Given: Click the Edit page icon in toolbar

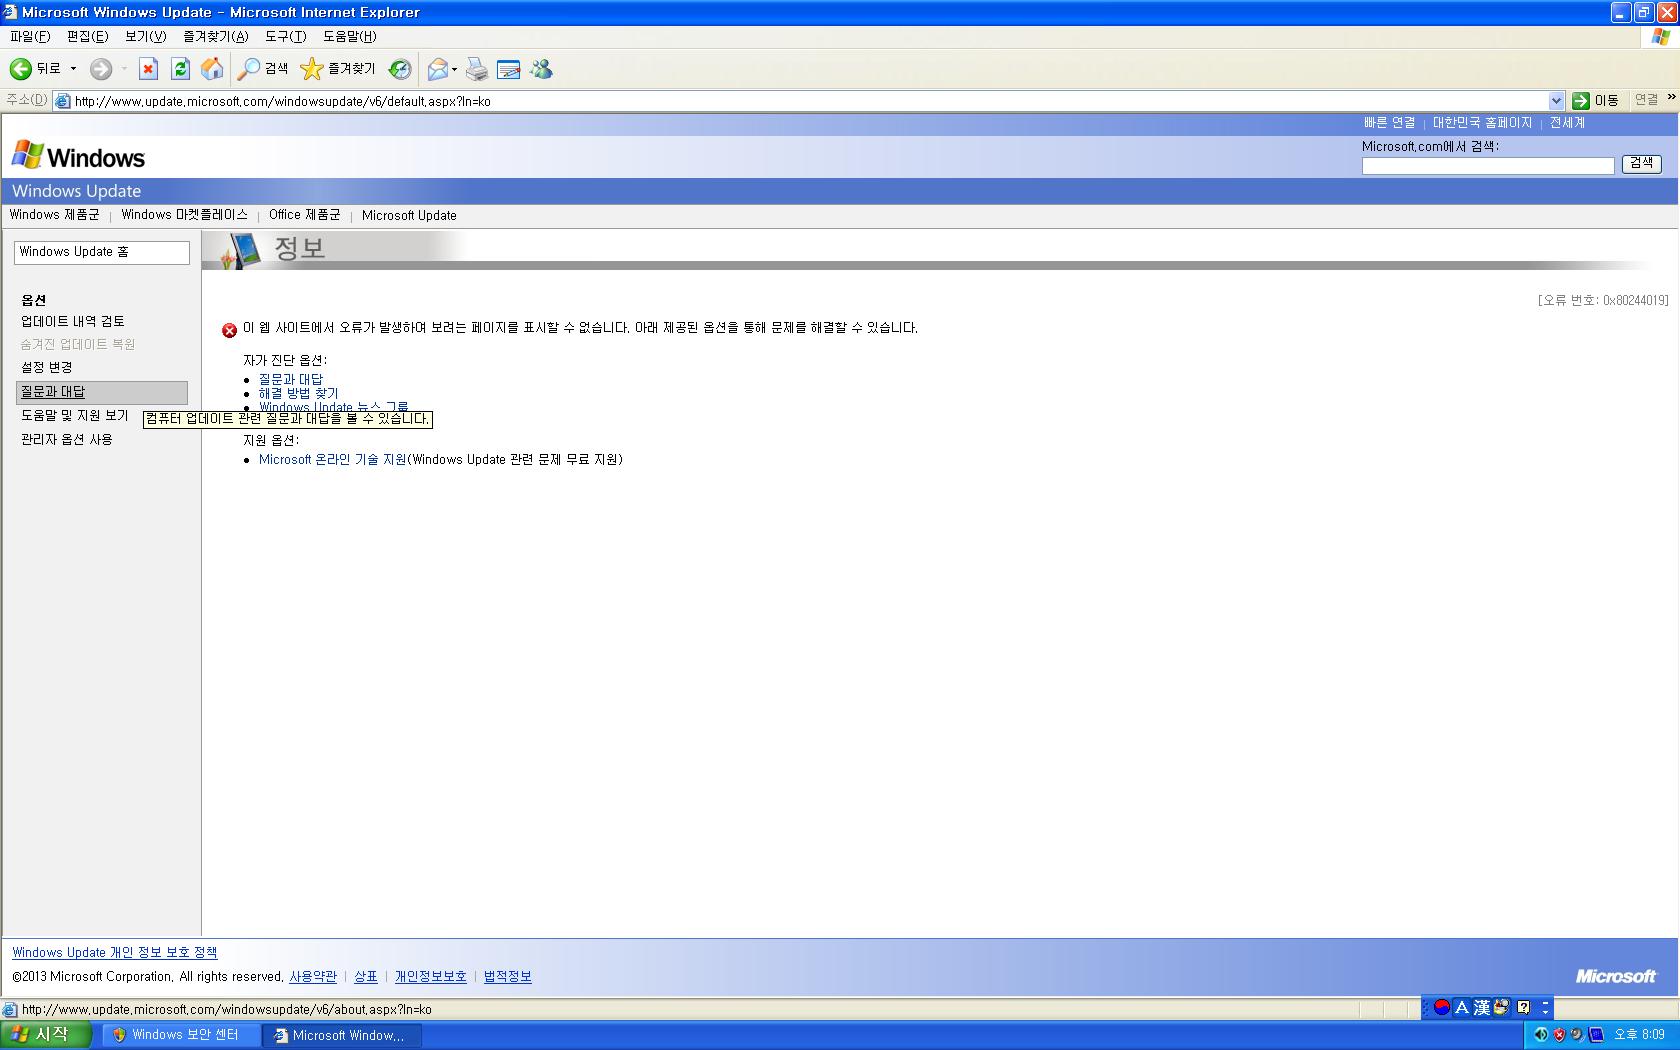Looking at the screenshot, I should click(509, 69).
